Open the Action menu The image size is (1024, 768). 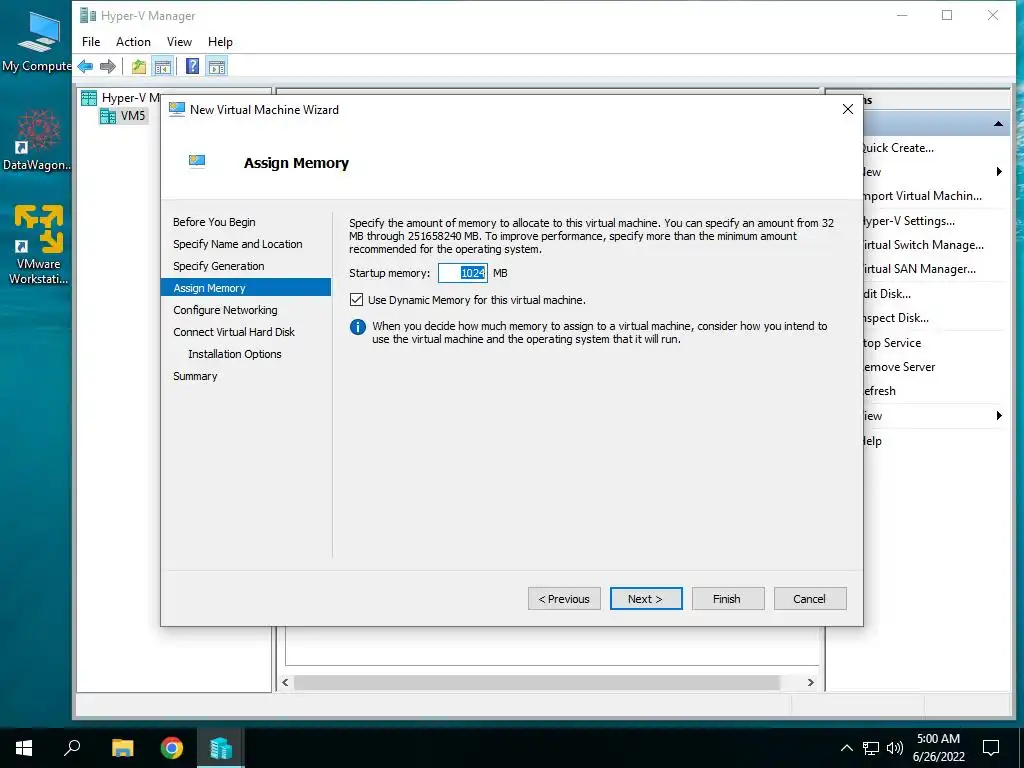tap(133, 42)
